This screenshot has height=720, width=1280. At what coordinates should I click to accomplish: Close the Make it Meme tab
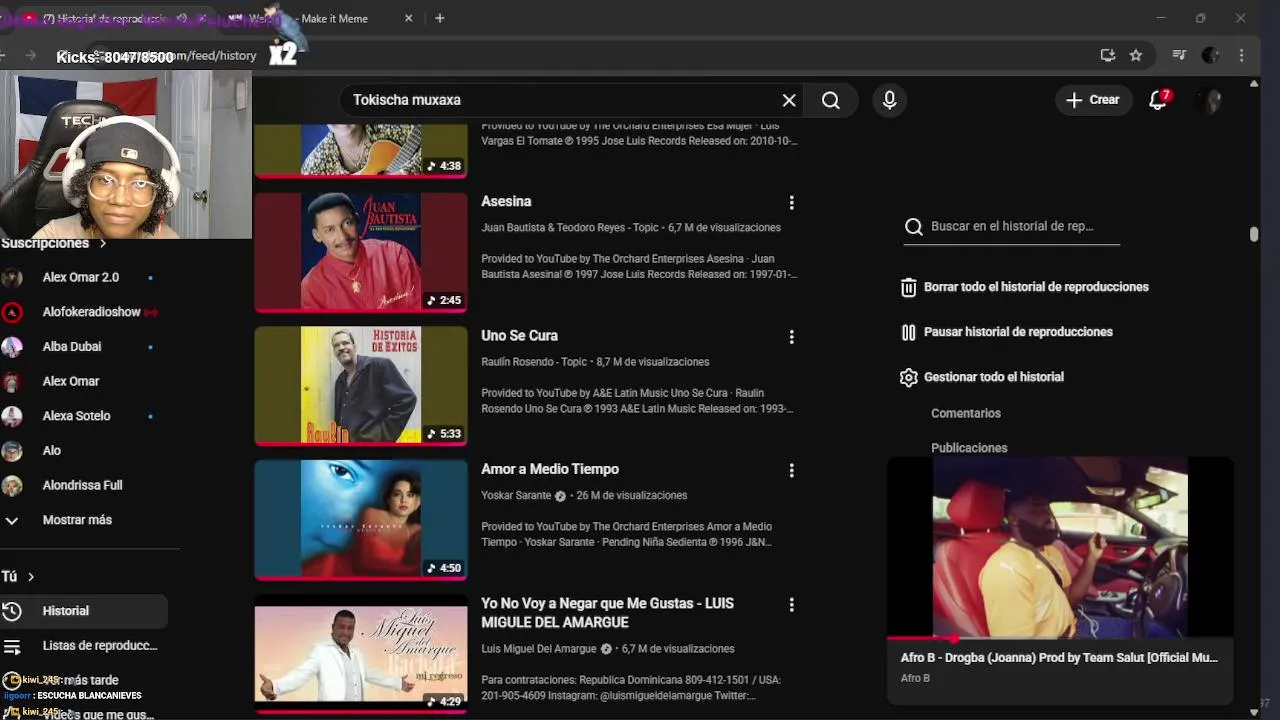408,18
